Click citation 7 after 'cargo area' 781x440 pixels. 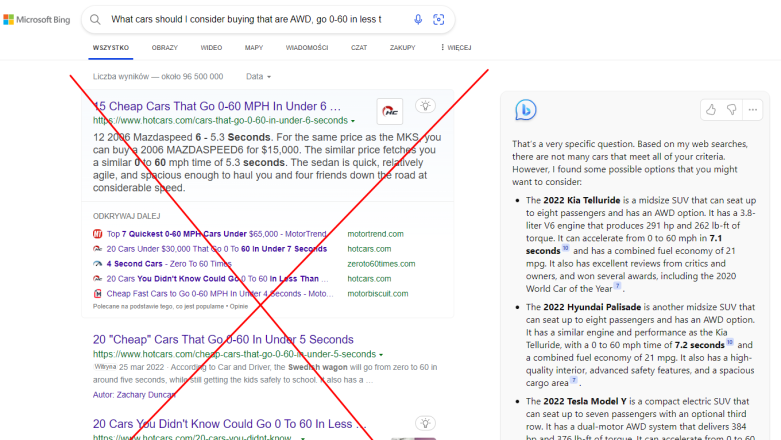[x=574, y=380]
